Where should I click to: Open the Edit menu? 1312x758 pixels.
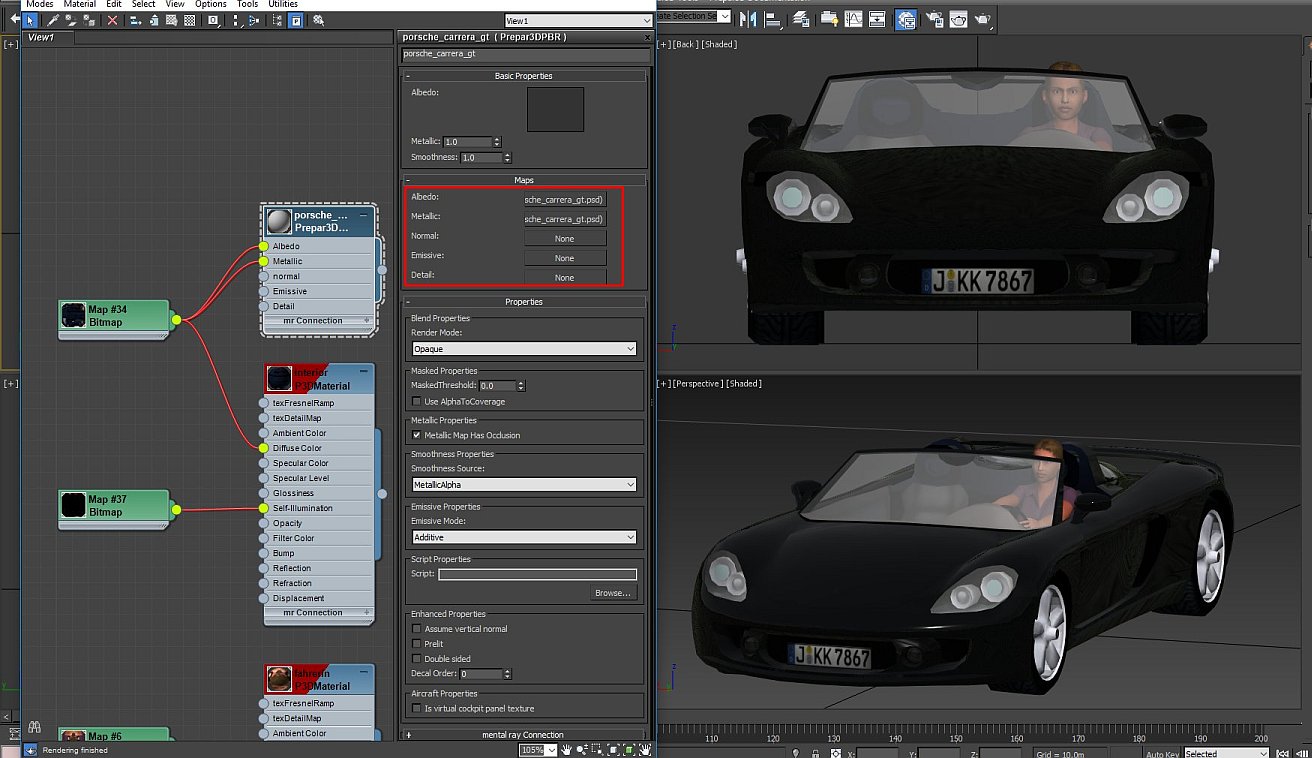[x=114, y=4]
